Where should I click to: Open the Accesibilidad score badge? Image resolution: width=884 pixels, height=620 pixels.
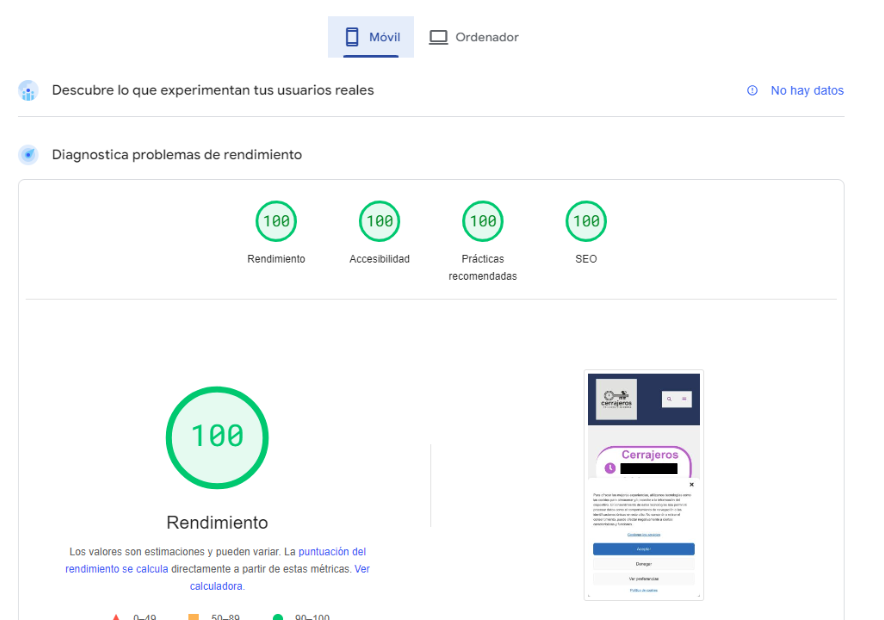(x=379, y=221)
